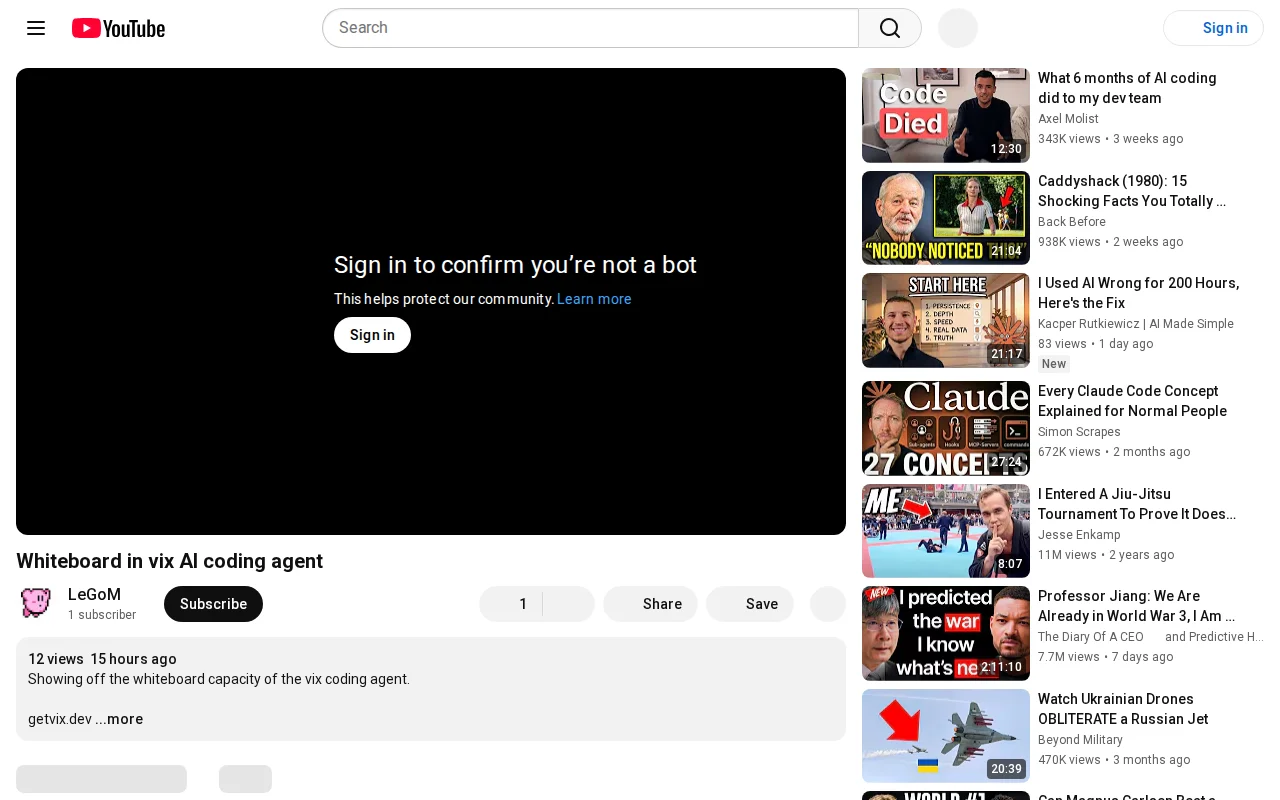Share the video
Viewport: 1280px width, 800px height.
point(650,604)
